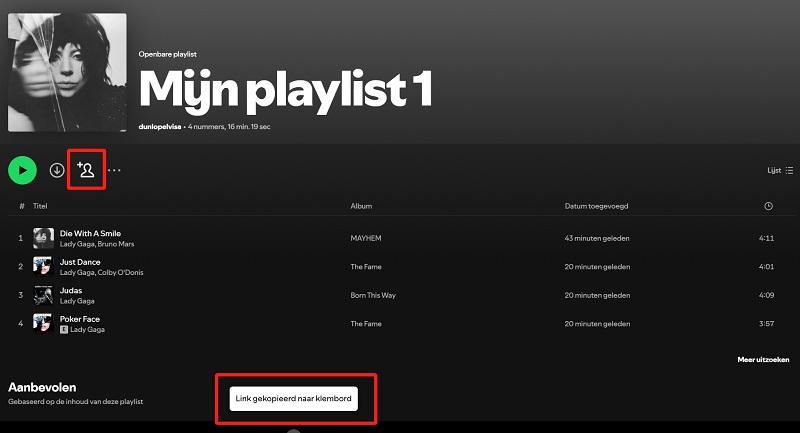
Task: Click 20 minuten geleden for Just Dance
Action: (x=597, y=267)
